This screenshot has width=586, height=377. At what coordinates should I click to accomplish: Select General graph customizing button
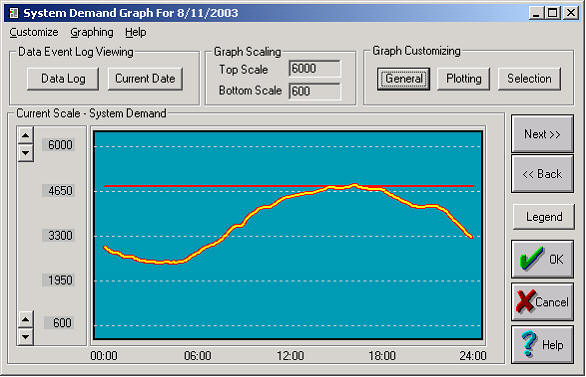pyautogui.click(x=404, y=79)
